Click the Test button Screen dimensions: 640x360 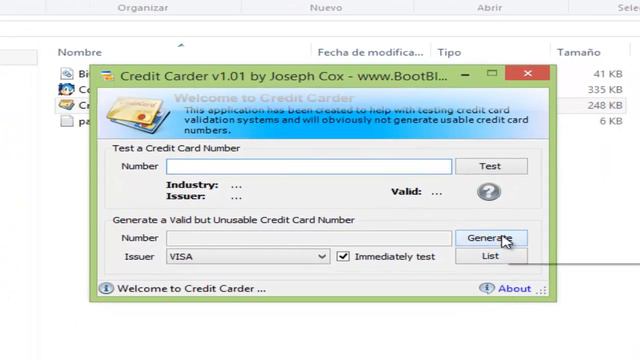pos(491,166)
